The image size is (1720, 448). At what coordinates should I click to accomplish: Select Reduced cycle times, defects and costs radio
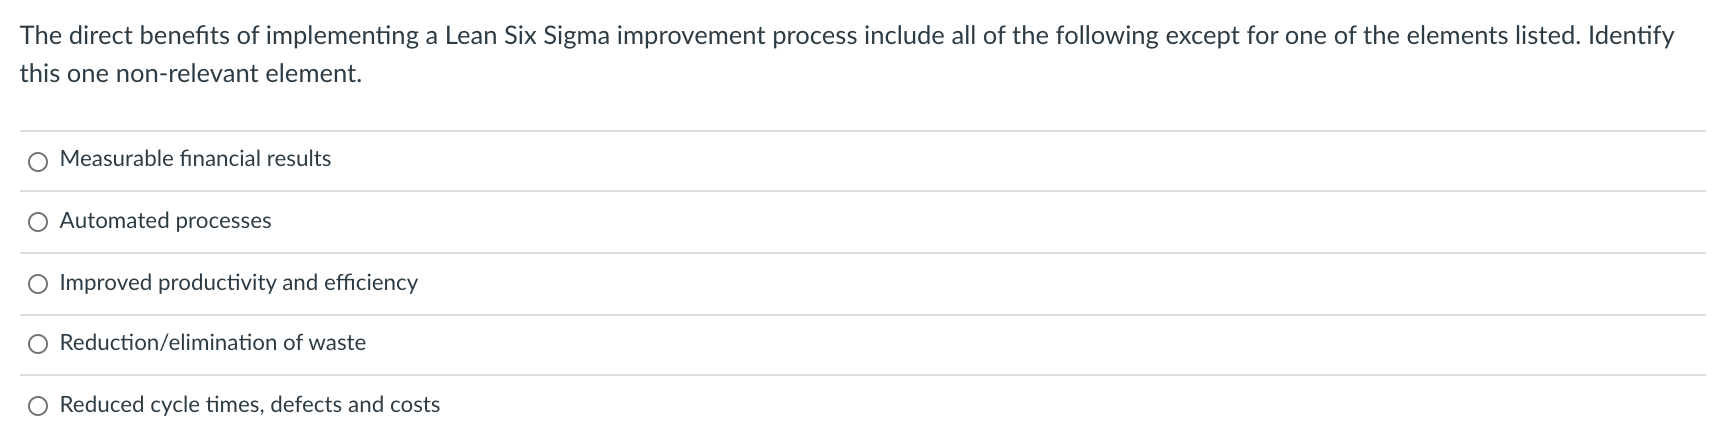[38, 407]
